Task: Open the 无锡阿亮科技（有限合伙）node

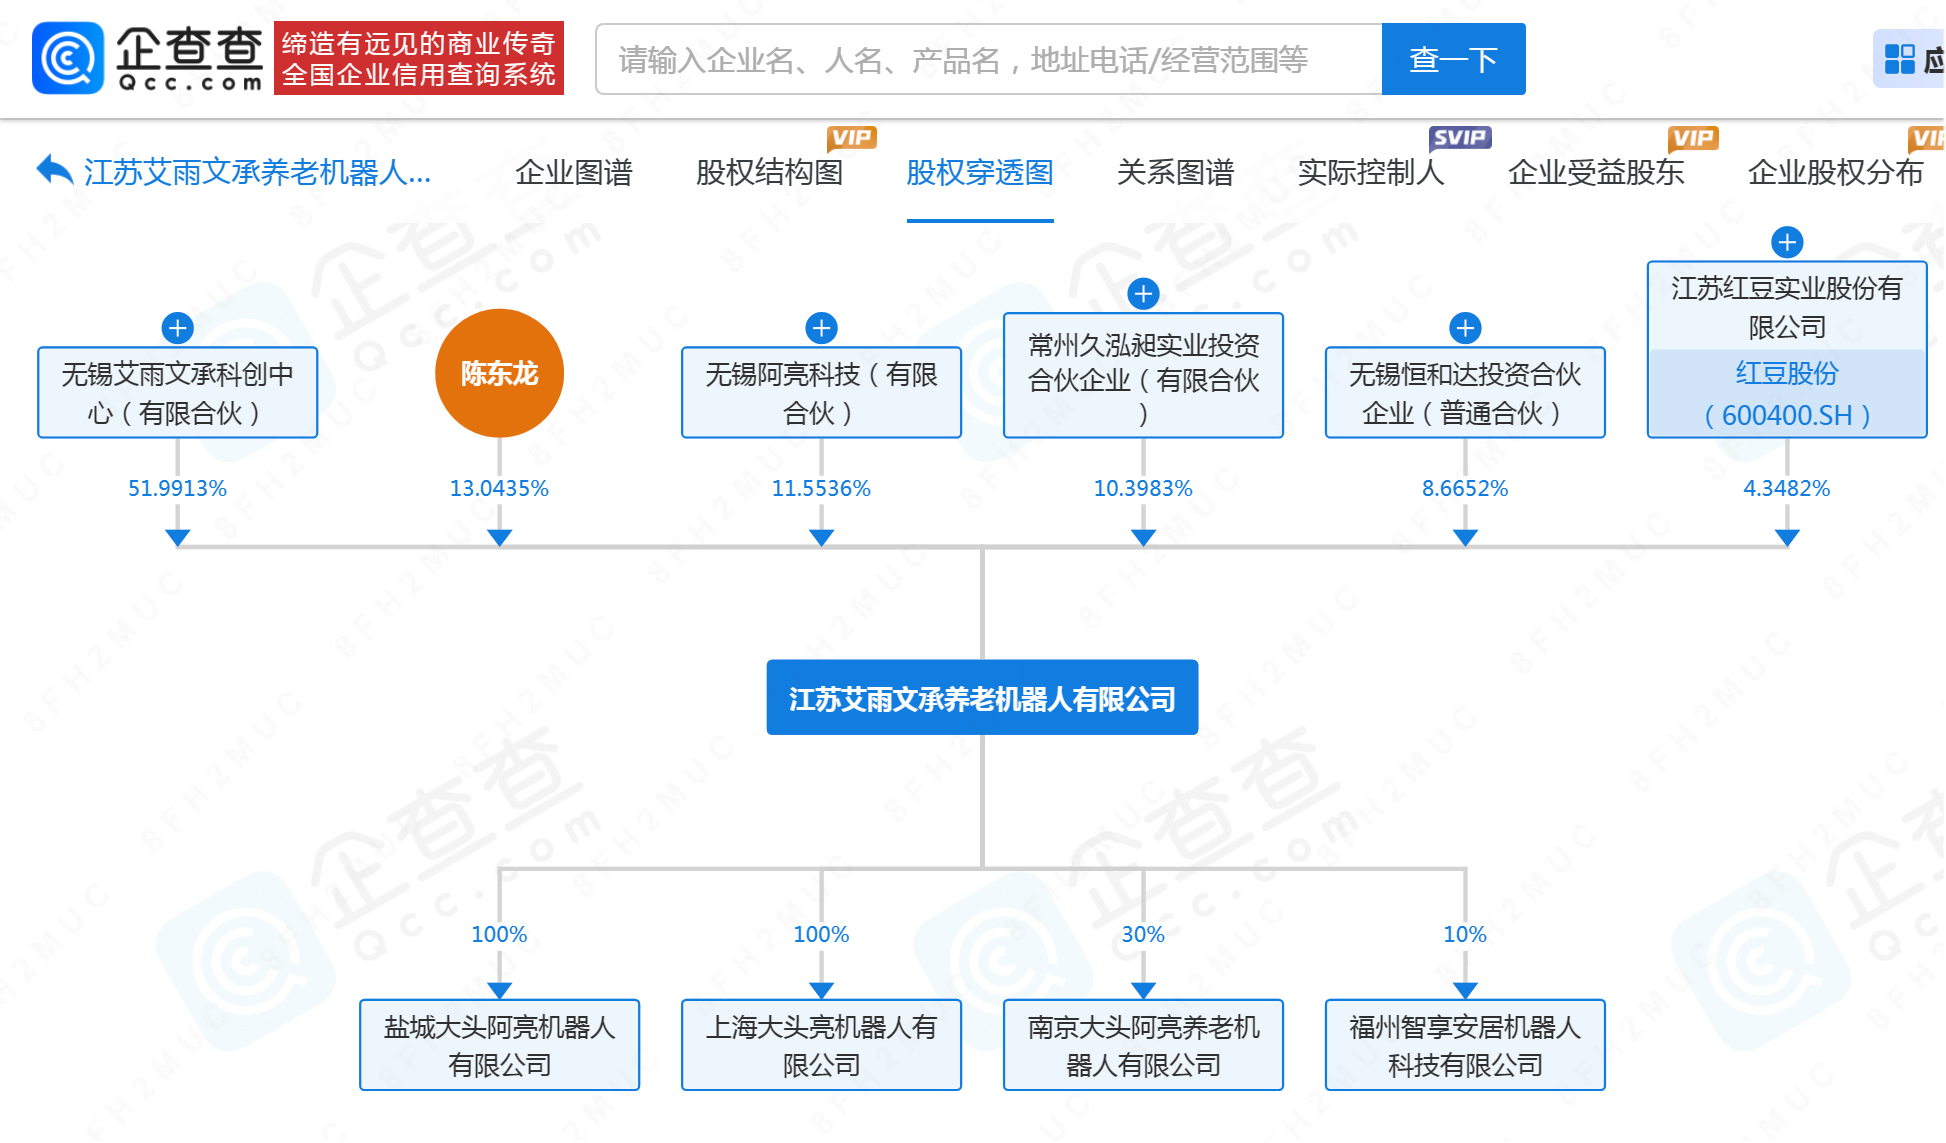Action: 821,392
